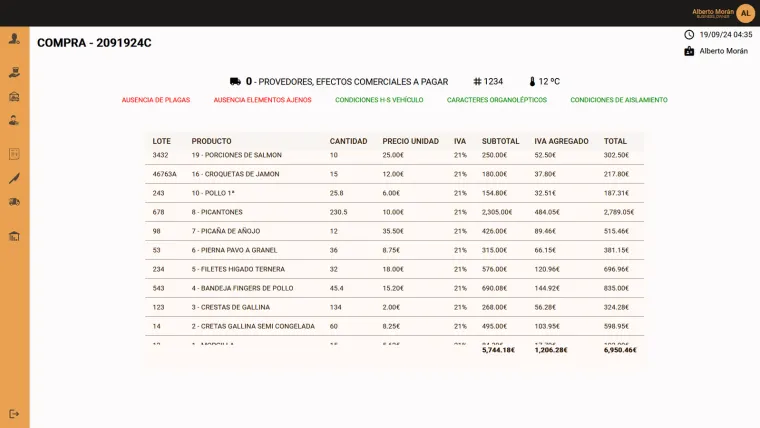Click temperature reading 12 ºC

click(x=549, y=81)
